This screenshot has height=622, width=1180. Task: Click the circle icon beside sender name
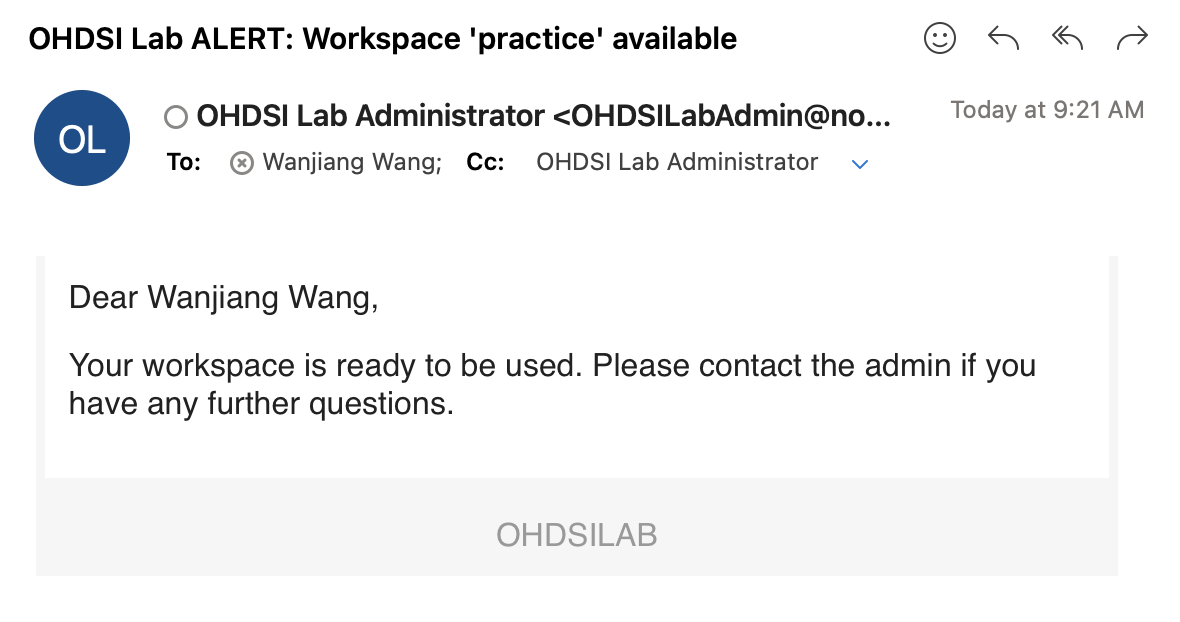(x=175, y=116)
